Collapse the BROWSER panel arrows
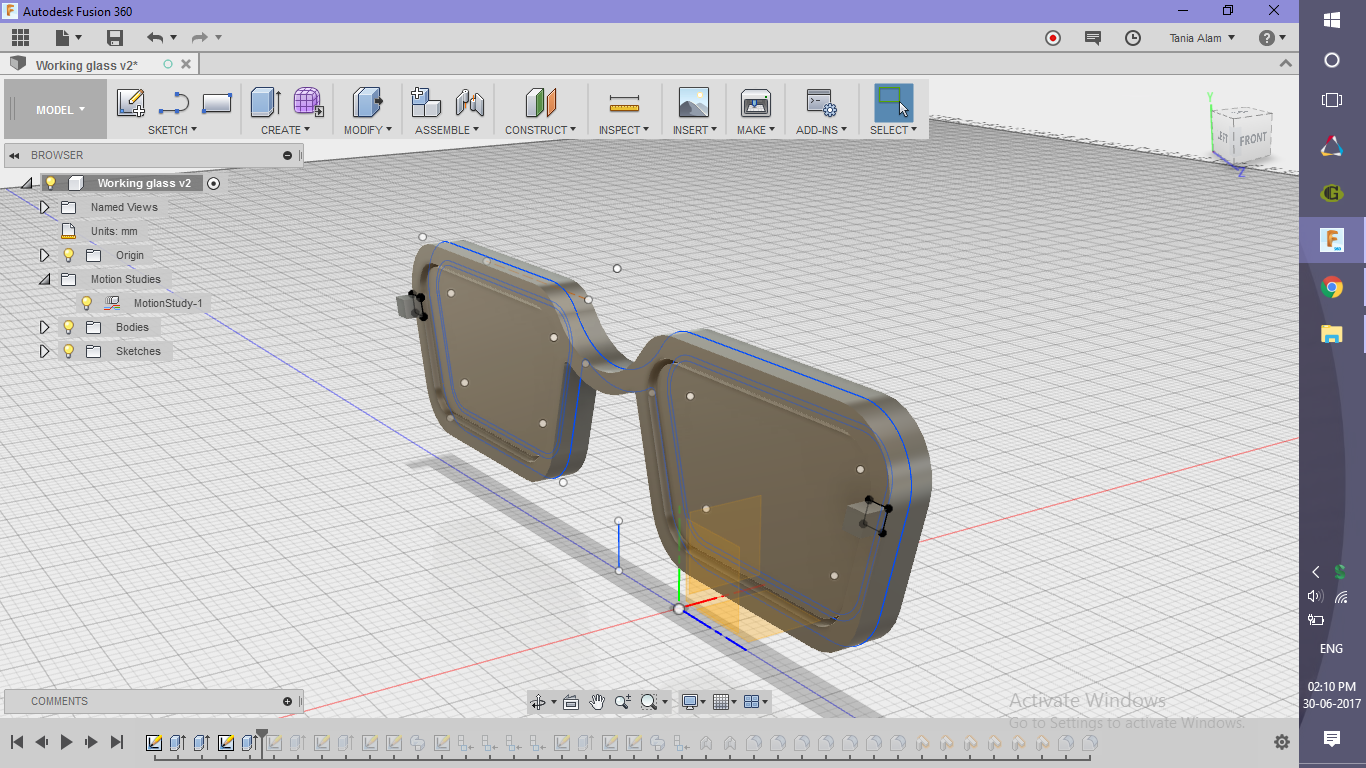The height and width of the screenshot is (768, 1366). point(15,156)
